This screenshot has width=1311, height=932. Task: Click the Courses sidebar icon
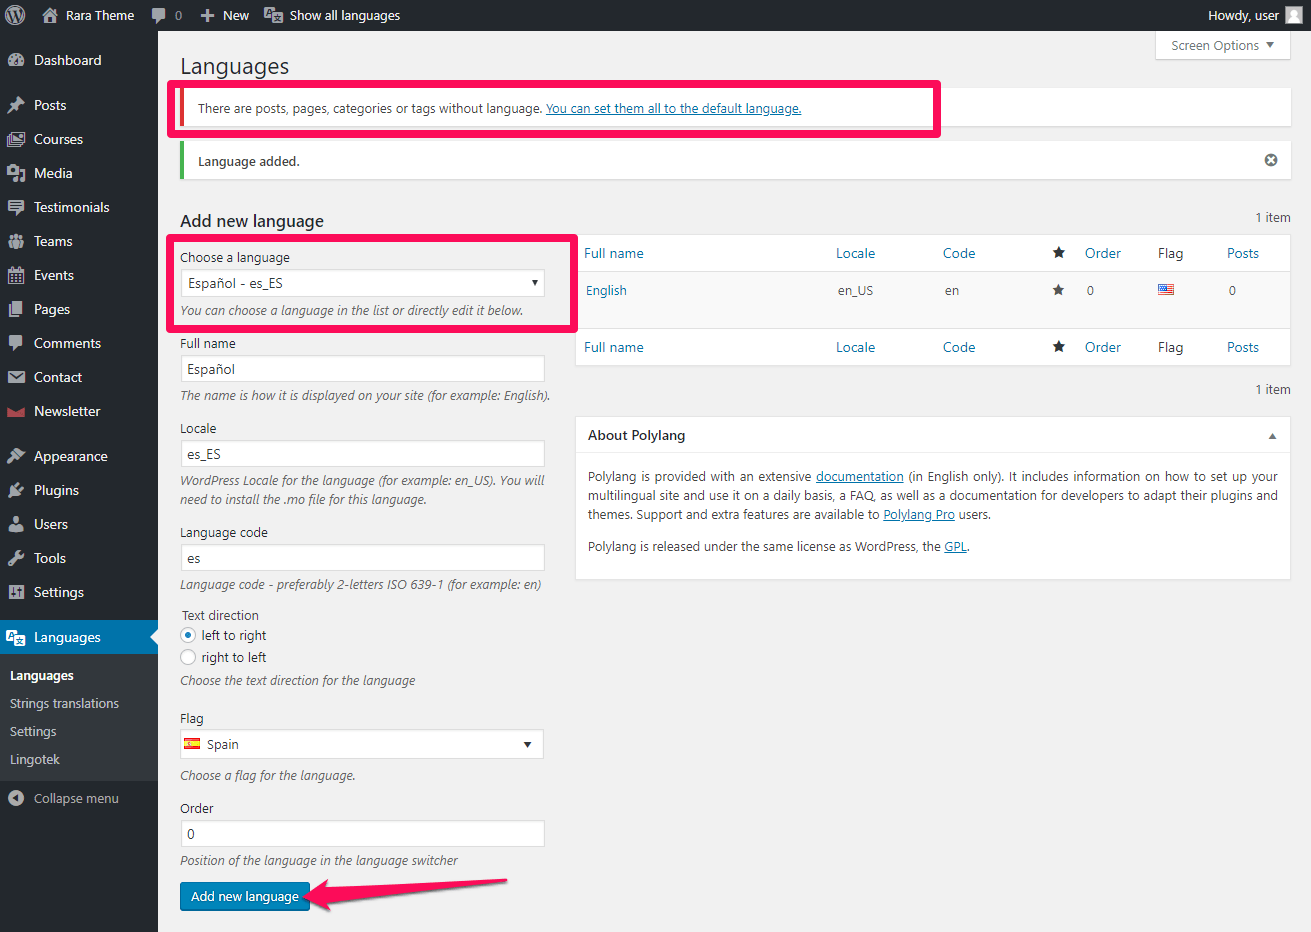pos(16,139)
